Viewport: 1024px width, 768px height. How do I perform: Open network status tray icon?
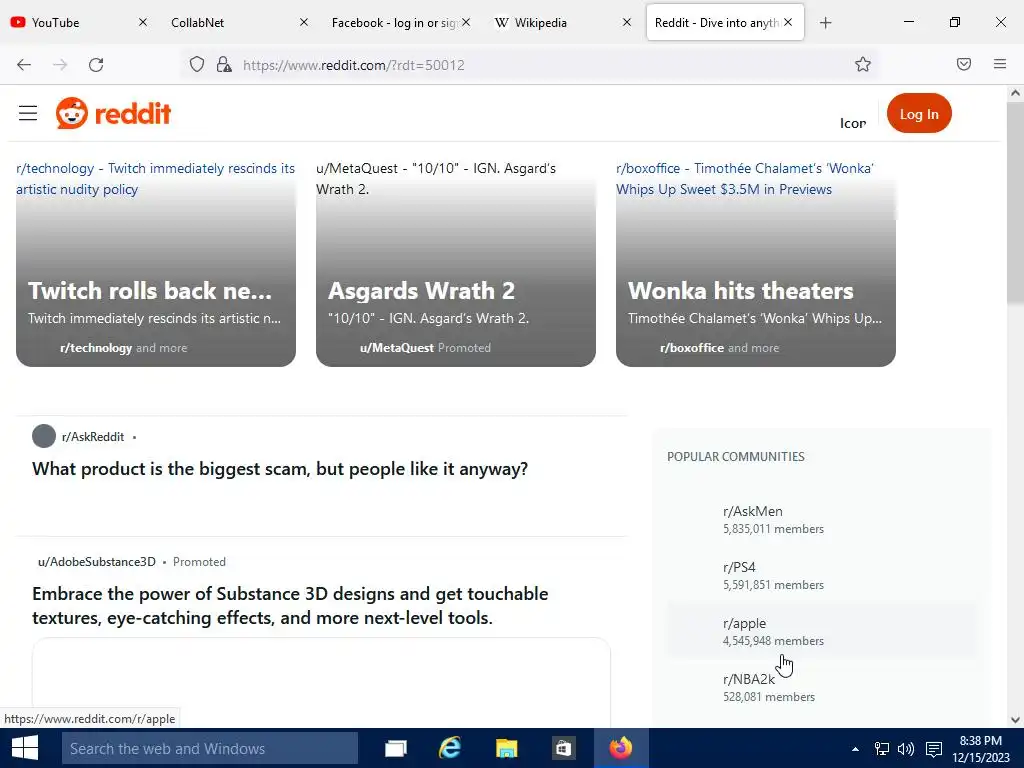(882, 749)
